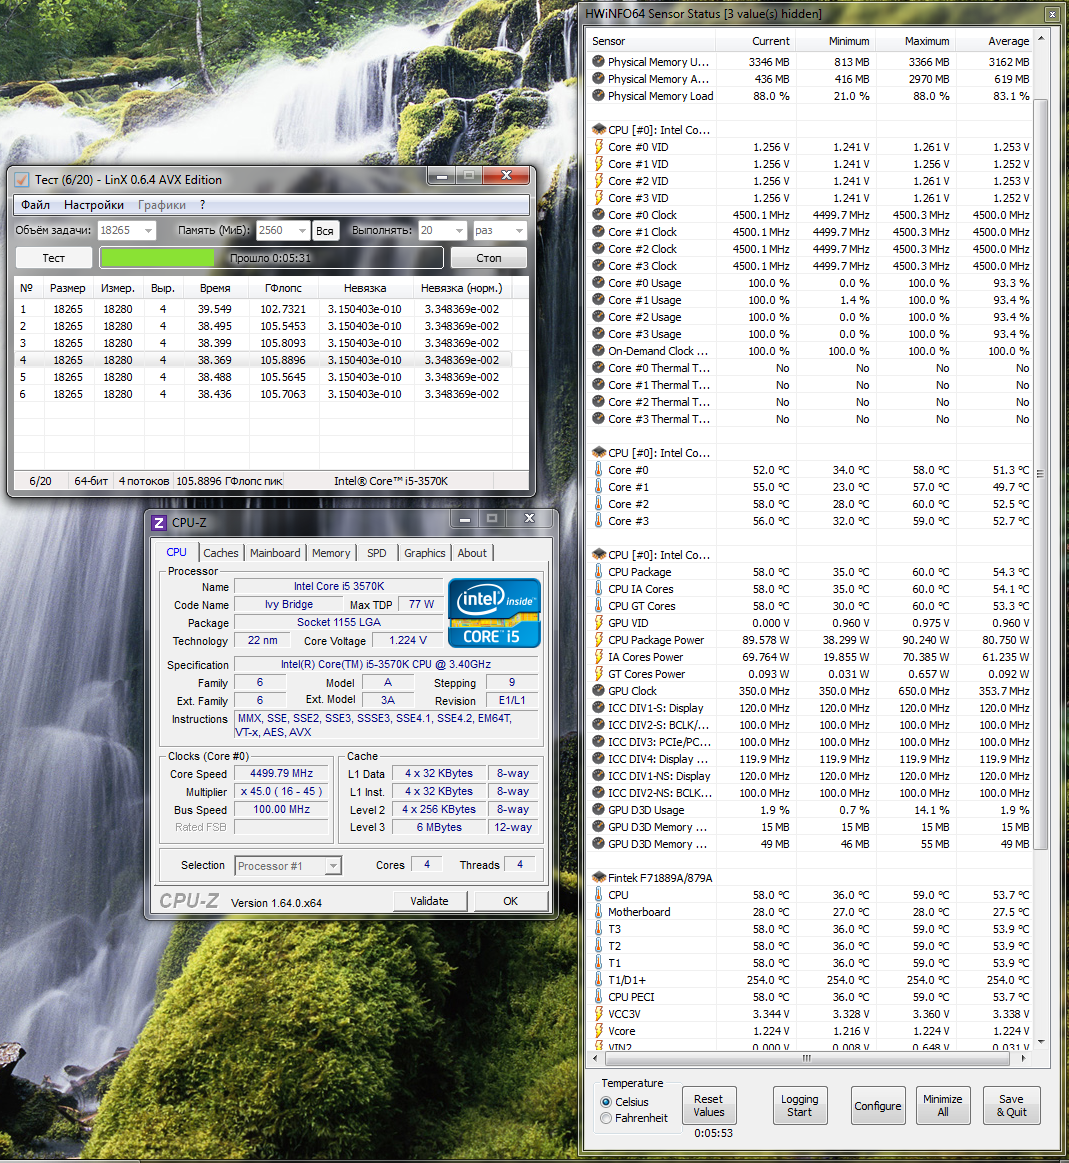
Task: Click the Sensor column header in HWiNFO64
Action: click(651, 41)
